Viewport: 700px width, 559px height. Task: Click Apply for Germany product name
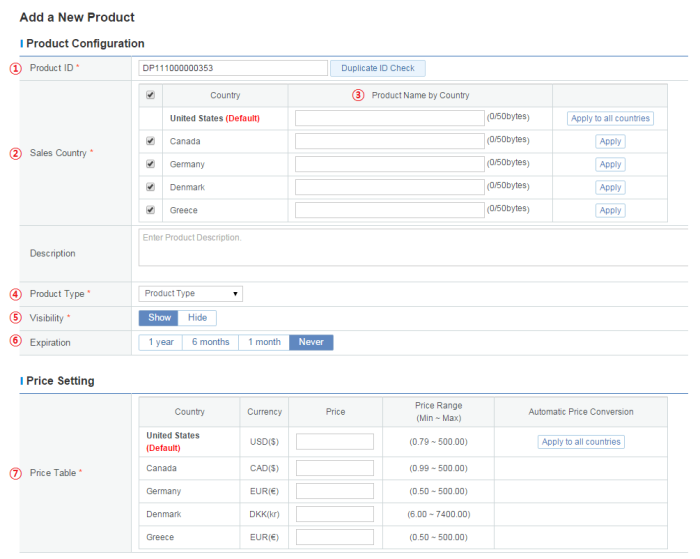point(610,164)
